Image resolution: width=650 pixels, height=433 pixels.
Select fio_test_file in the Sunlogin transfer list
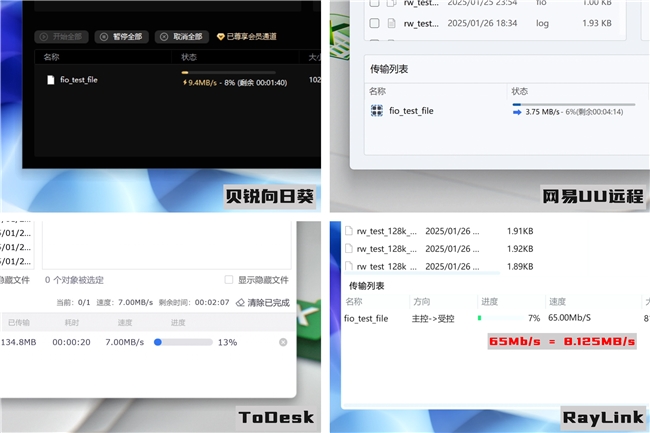(79, 80)
